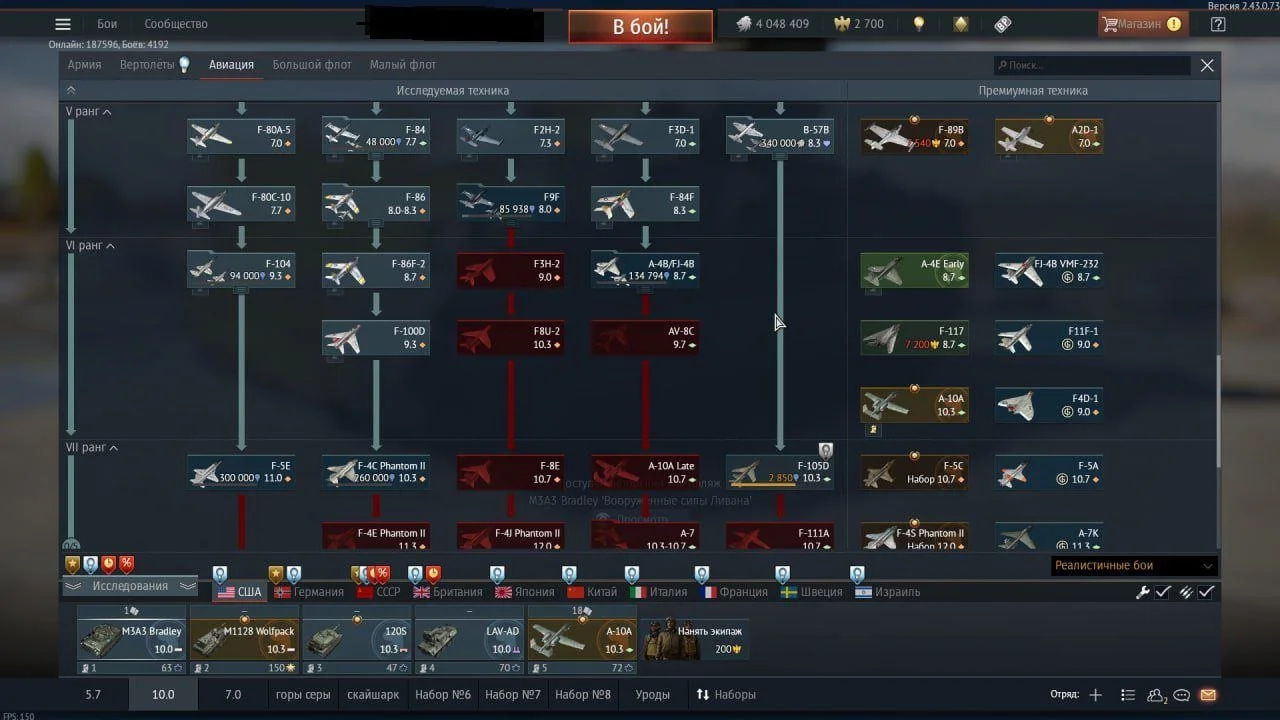Open the mail envelope icon
Screen dimensions: 1280x720
click(1208, 695)
